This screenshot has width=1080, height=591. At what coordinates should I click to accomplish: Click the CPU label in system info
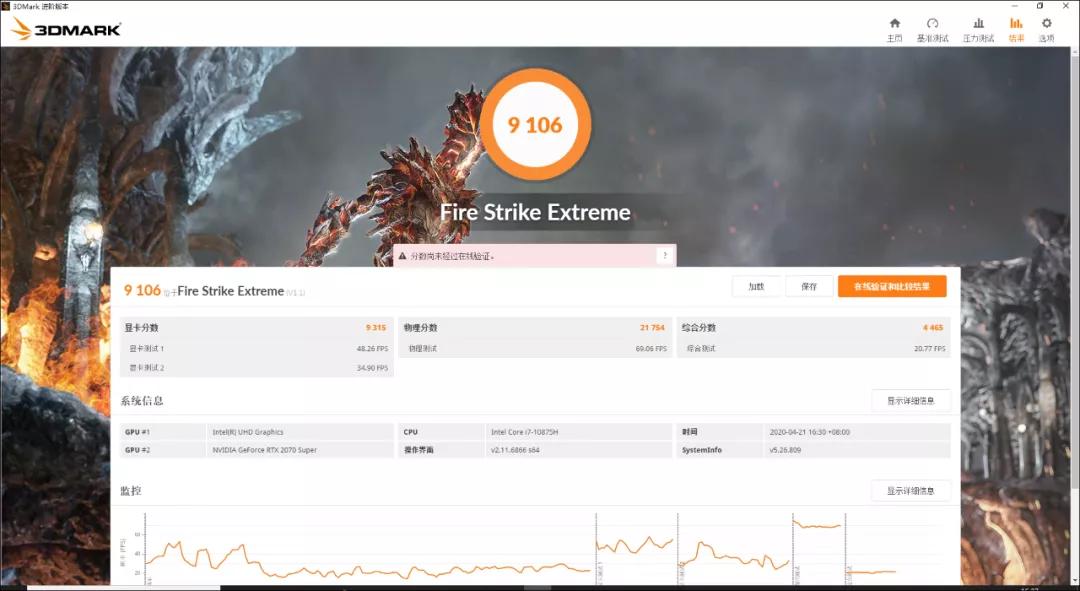tap(411, 432)
